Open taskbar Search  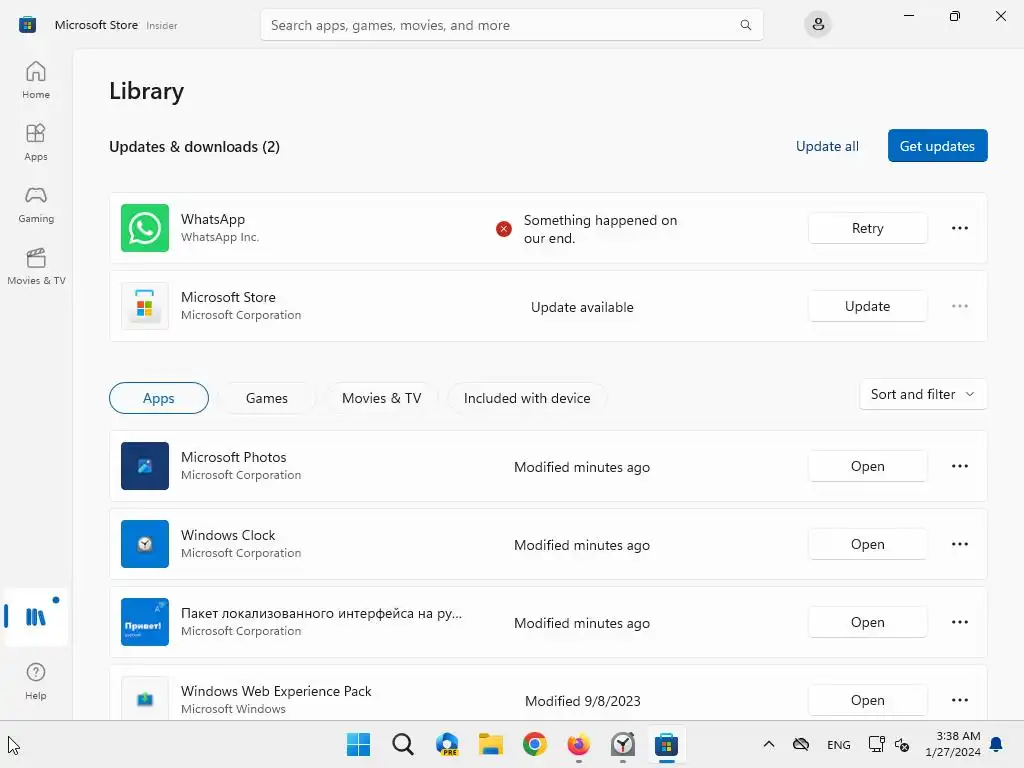coord(403,744)
